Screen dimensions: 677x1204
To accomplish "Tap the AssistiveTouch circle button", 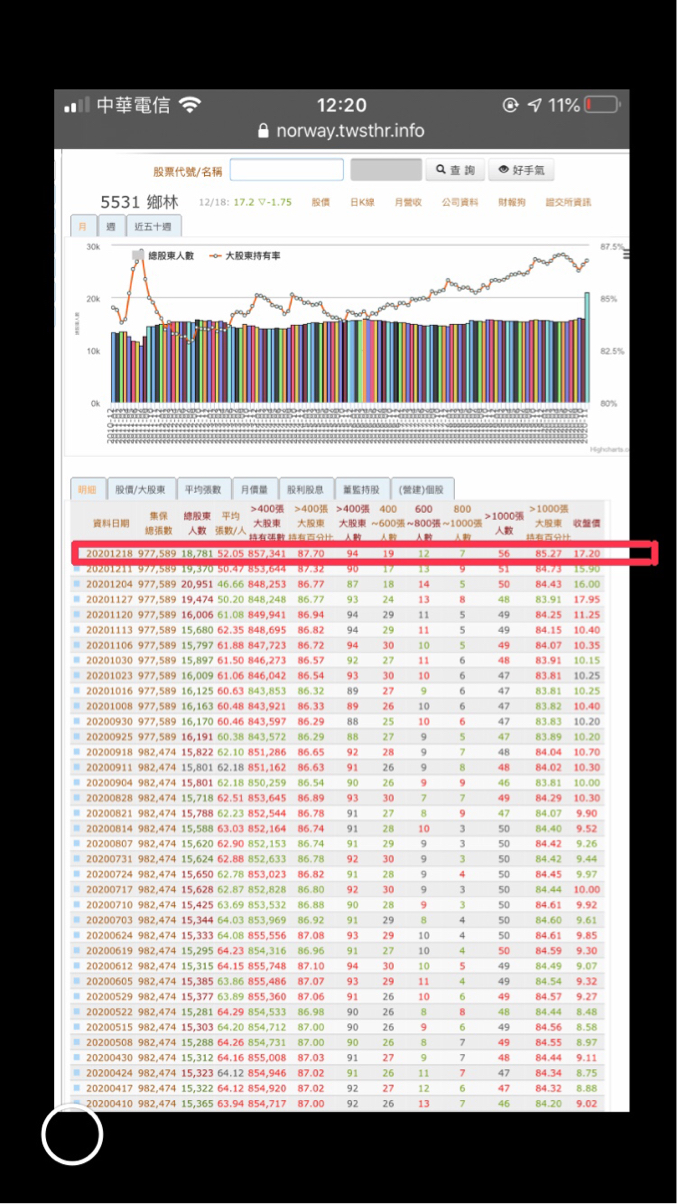I will coord(72,1134).
